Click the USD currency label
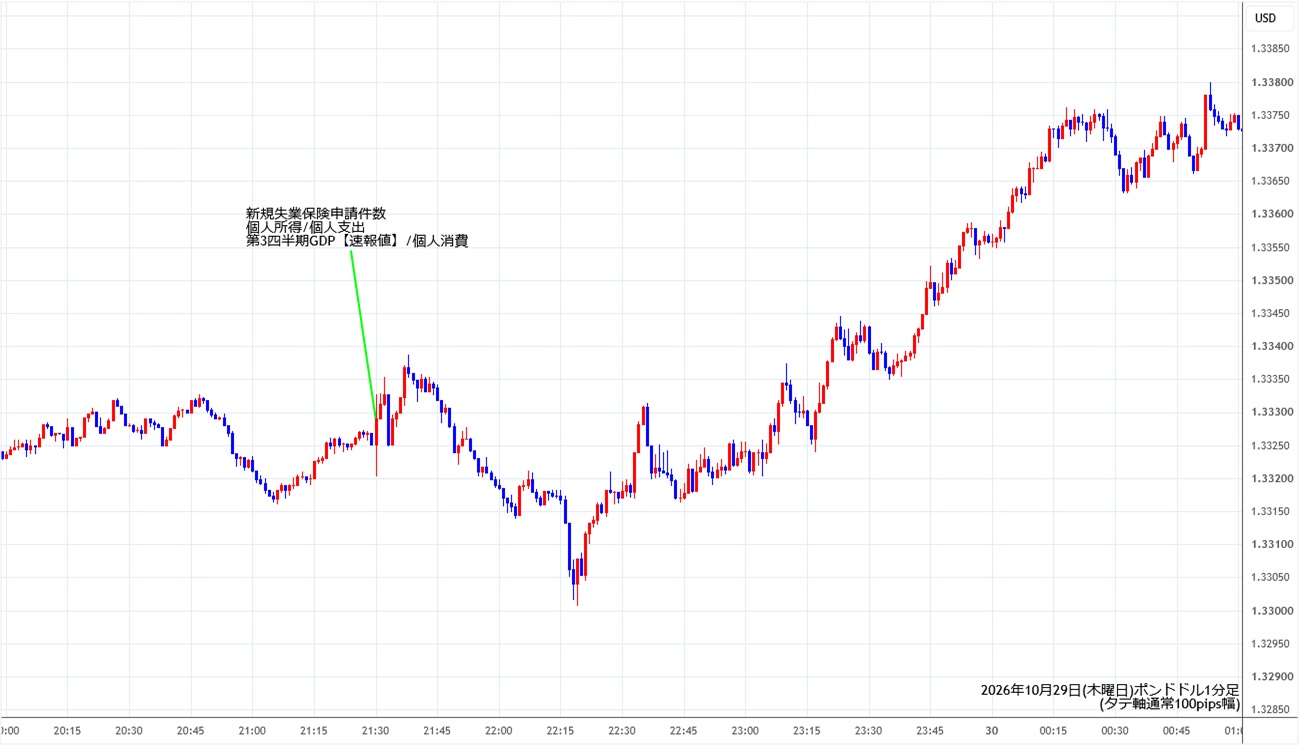The height and width of the screenshot is (745, 1300). tap(1265, 18)
